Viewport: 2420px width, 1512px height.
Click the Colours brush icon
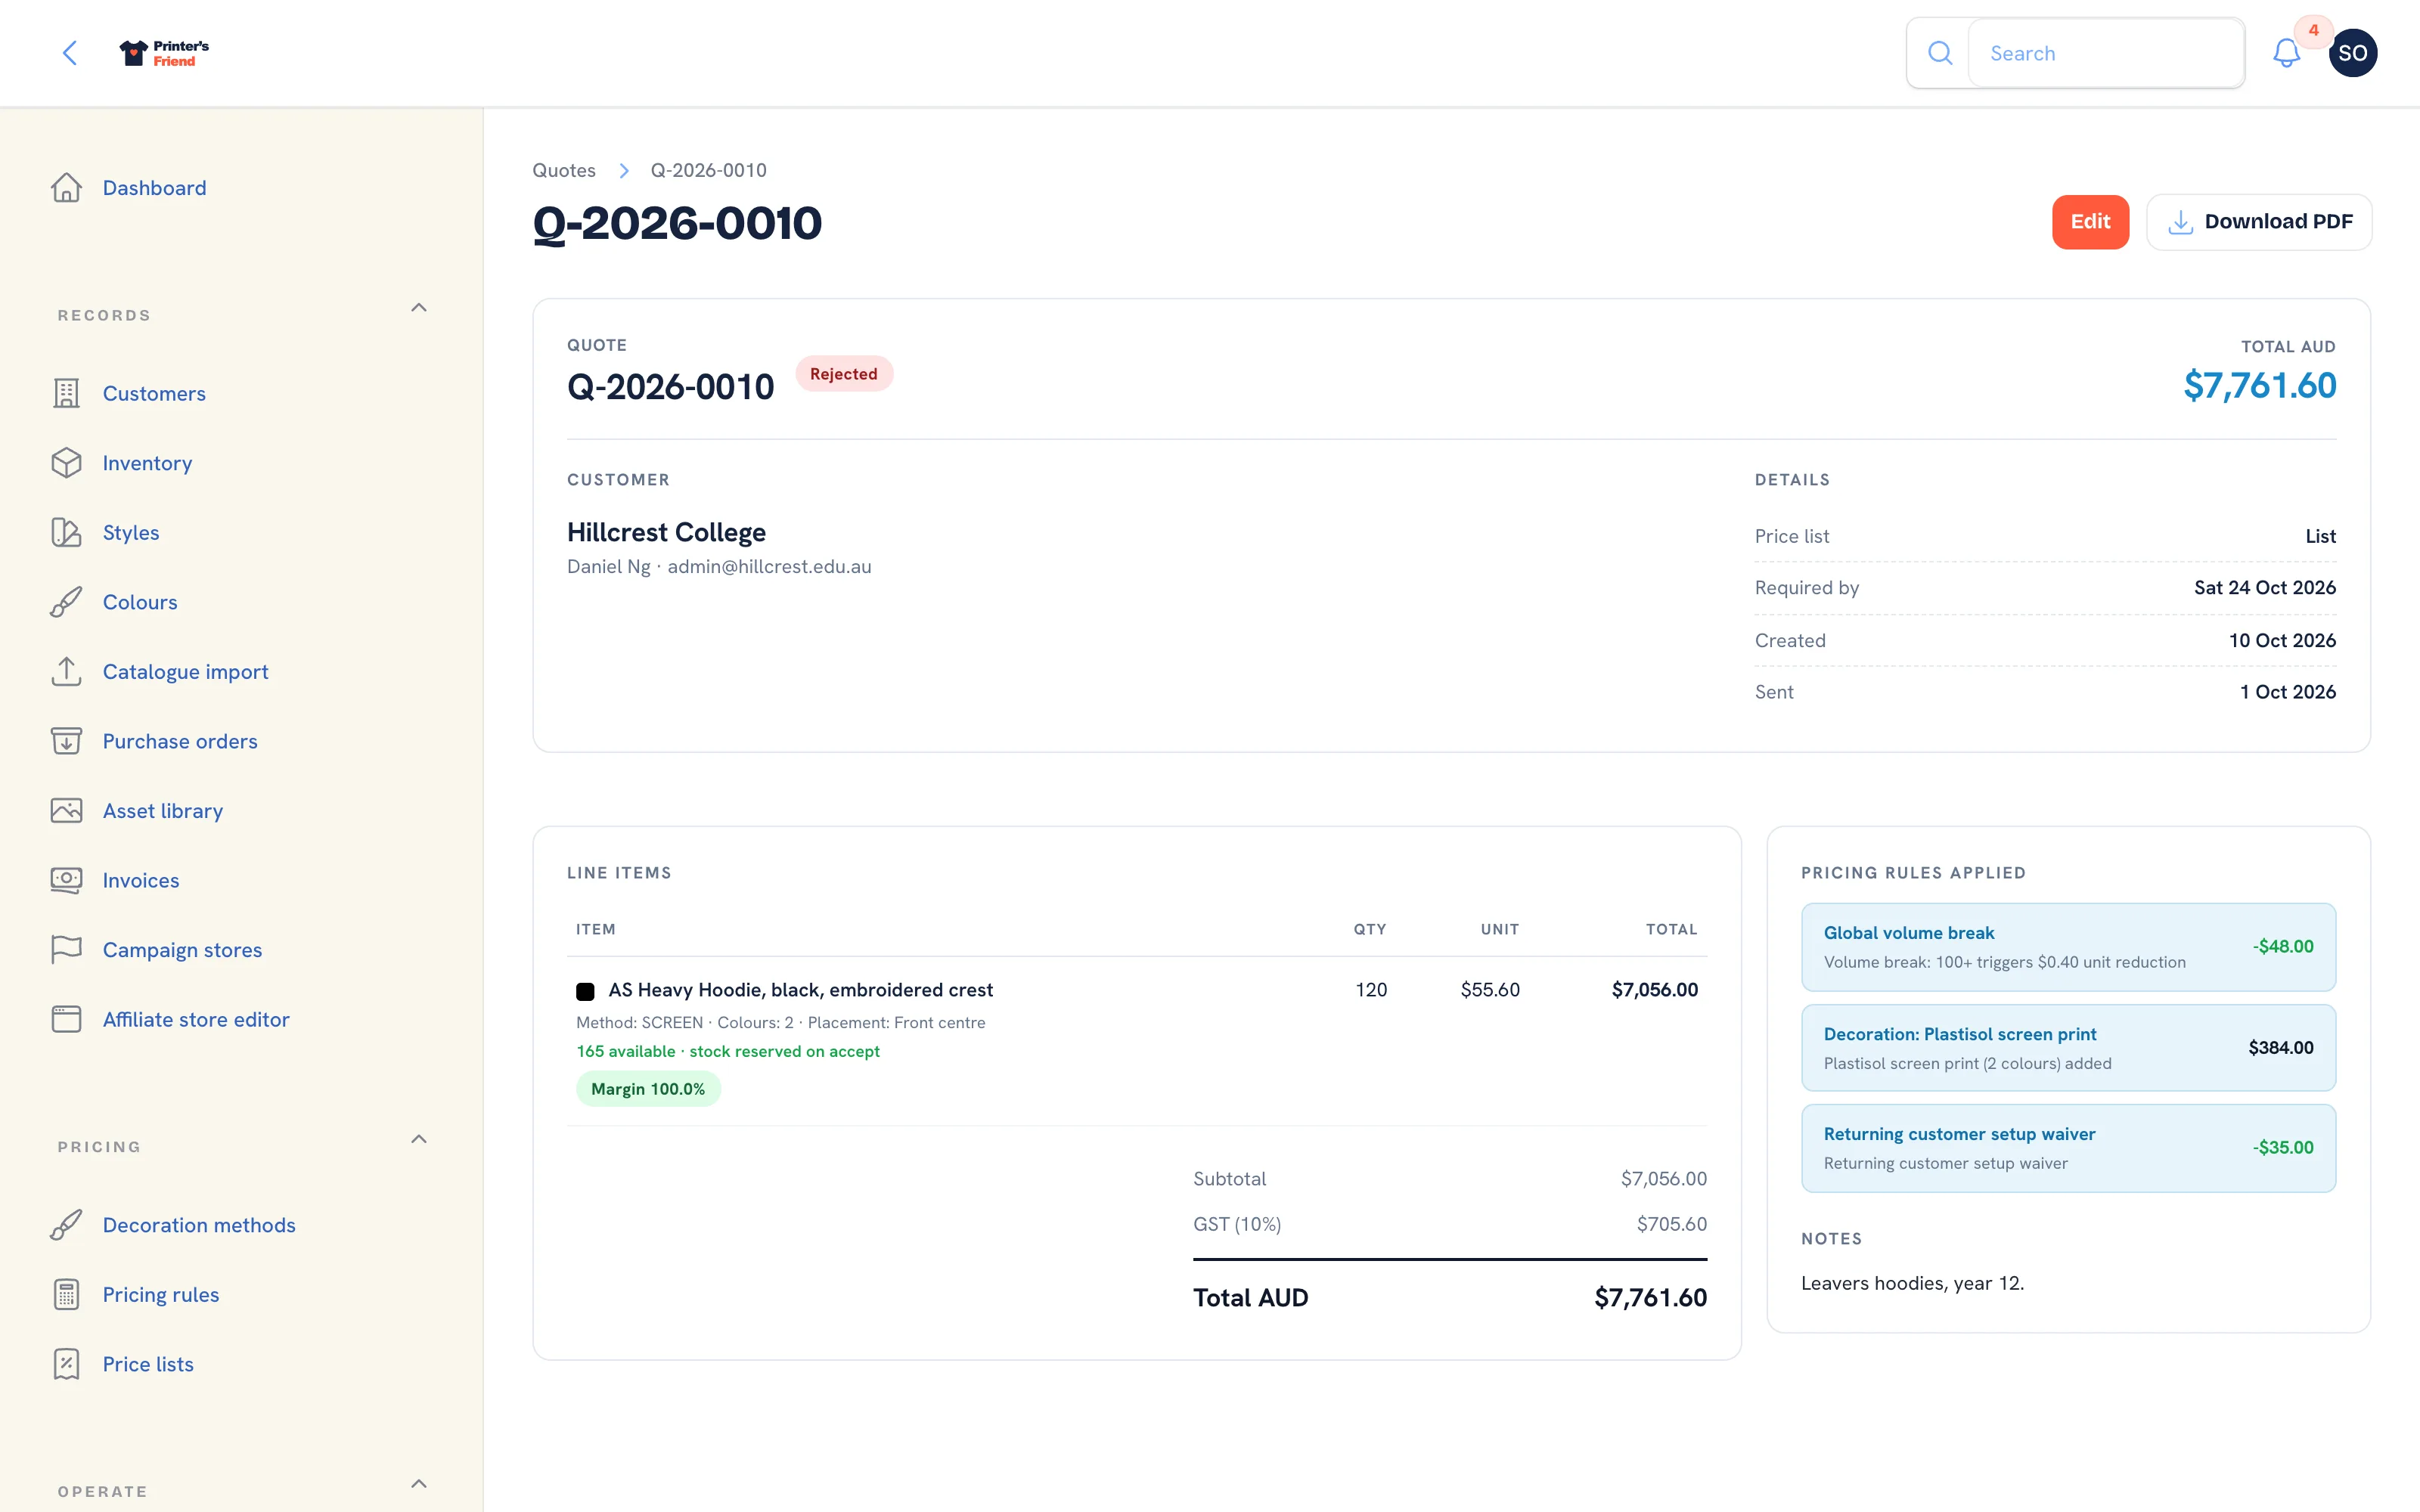click(66, 602)
